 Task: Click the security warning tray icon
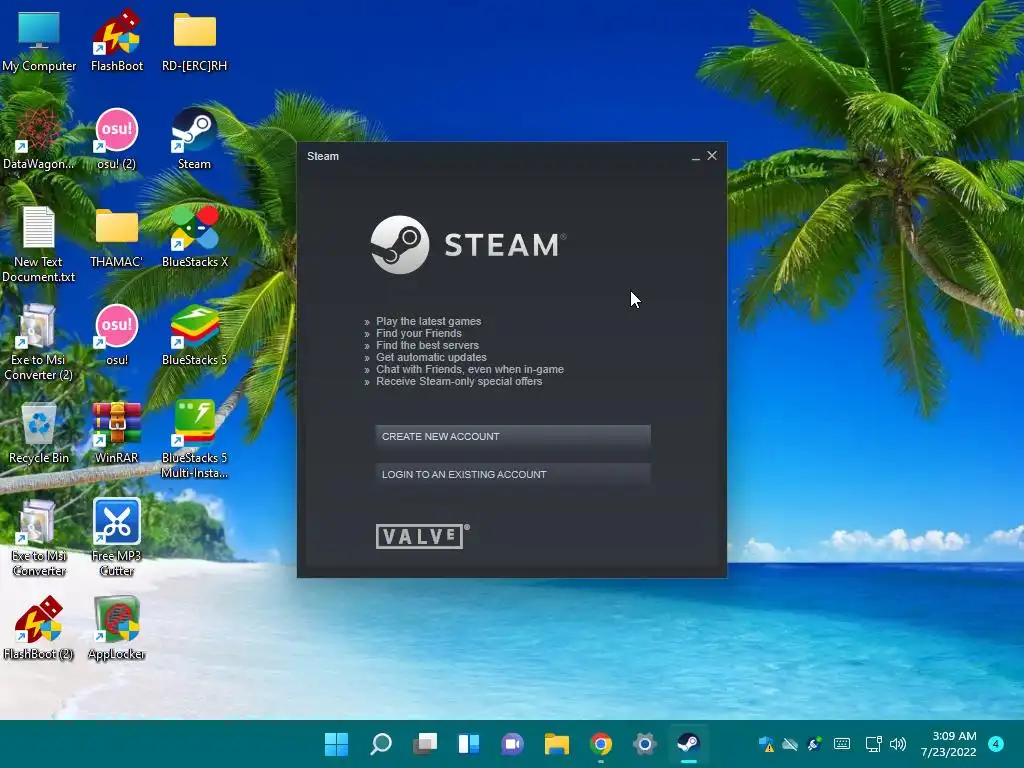[x=766, y=744]
